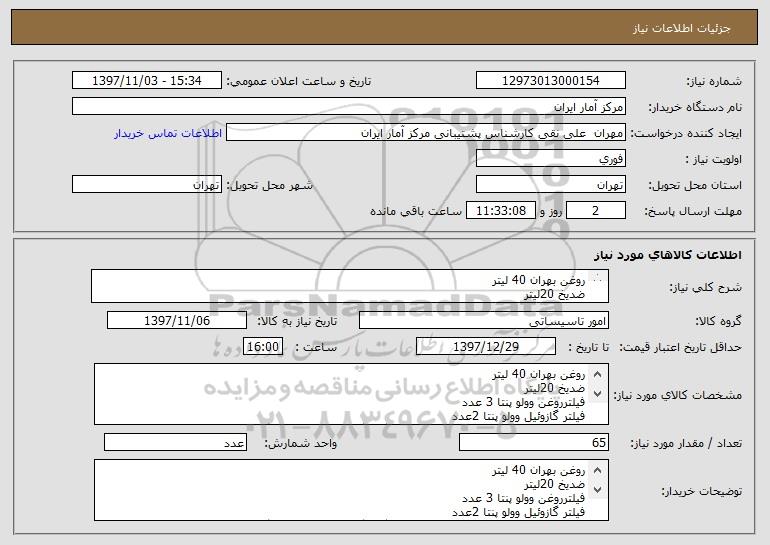The image size is (770, 545).
Task: Click the label توضیحات خریدار
Action: (x=701, y=491)
